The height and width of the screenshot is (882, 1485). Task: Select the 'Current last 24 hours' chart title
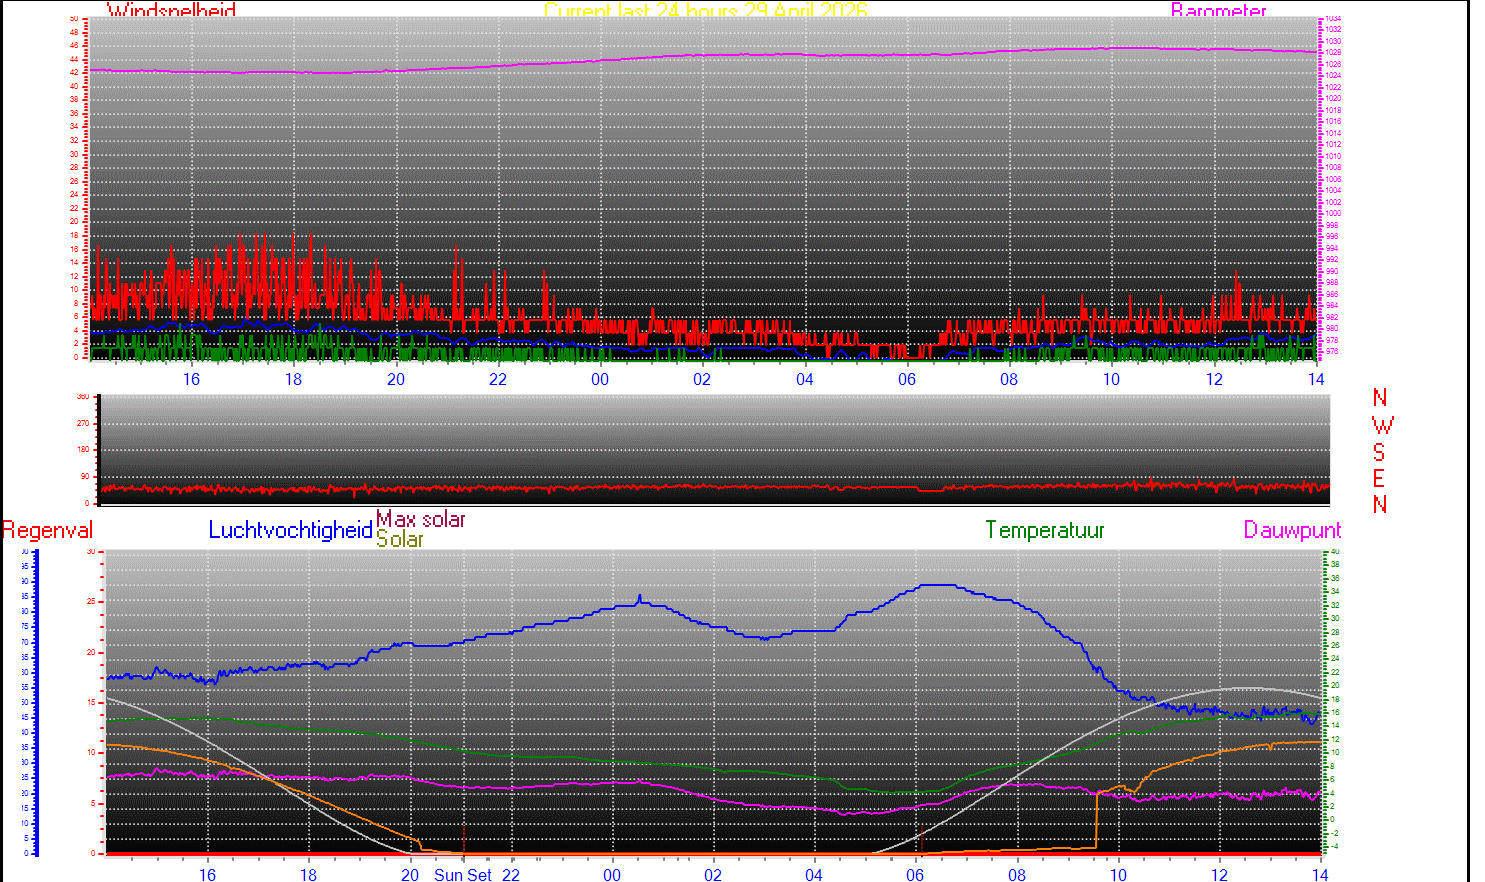click(705, 11)
